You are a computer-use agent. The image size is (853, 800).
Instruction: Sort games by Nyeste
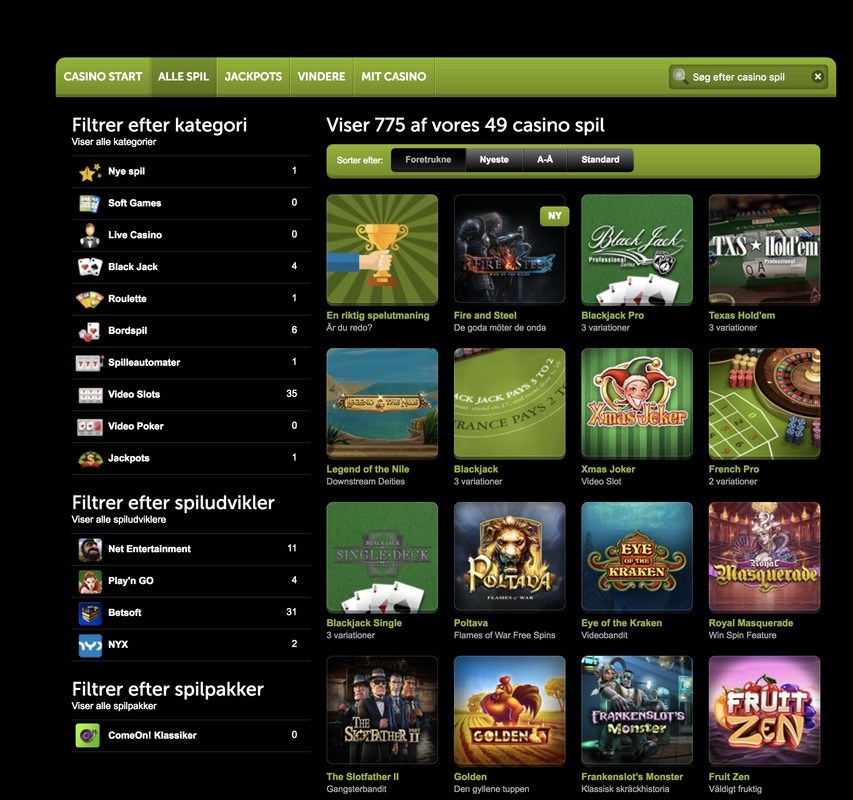click(494, 160)
